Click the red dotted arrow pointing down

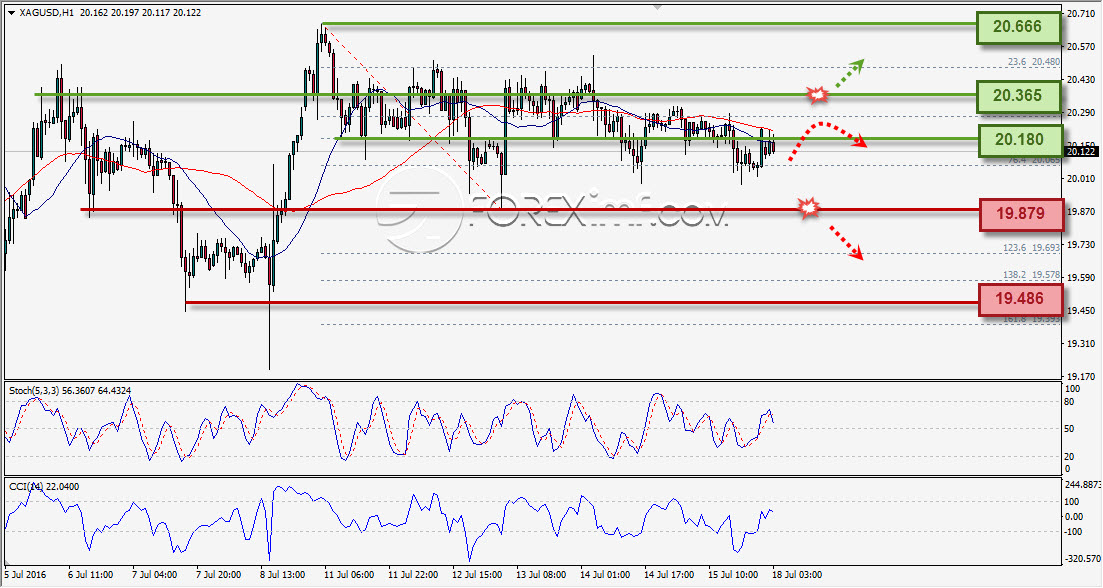tap(845, 243)
